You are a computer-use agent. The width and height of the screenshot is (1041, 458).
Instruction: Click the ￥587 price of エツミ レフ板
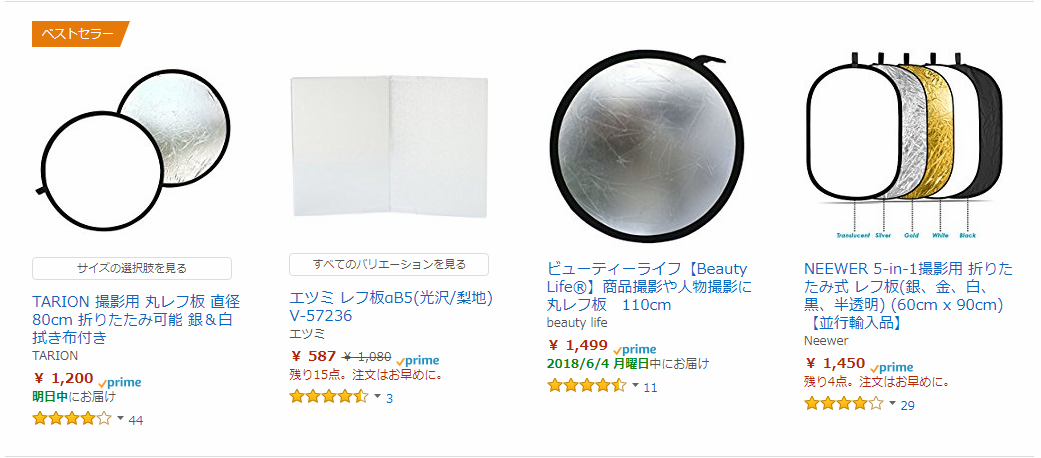tap(313, 356)
